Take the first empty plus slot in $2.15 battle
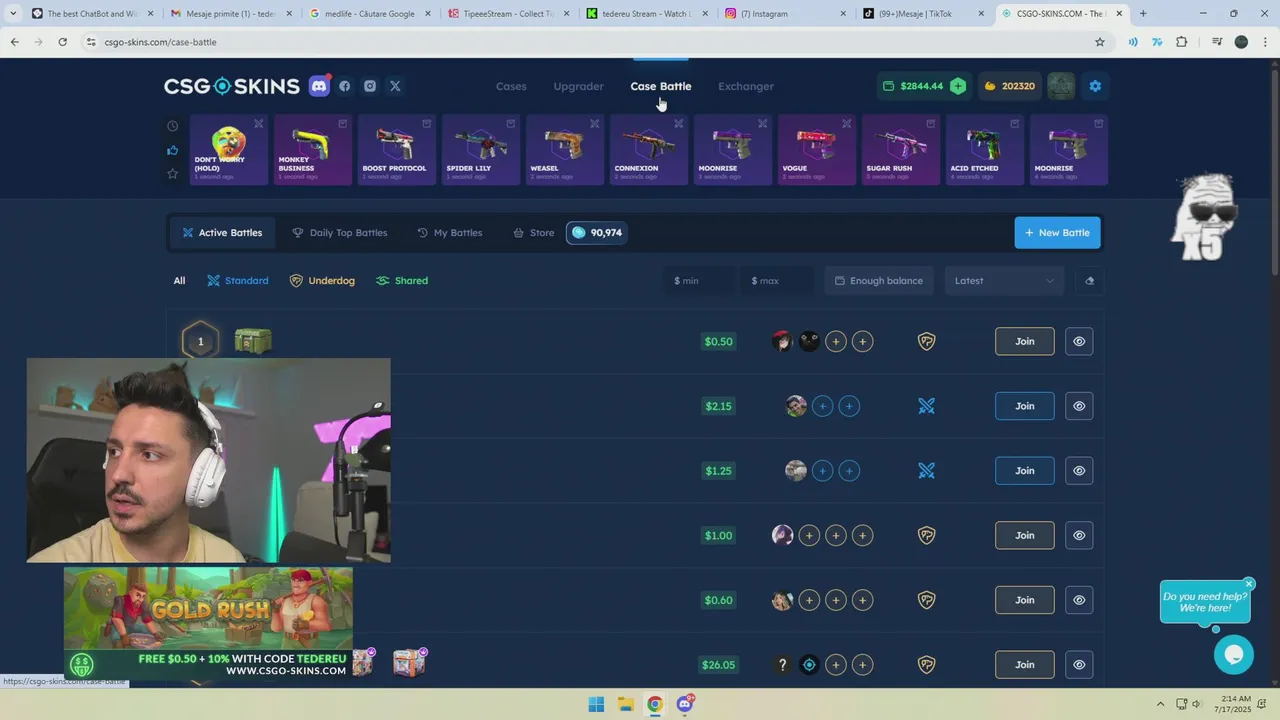1280x720 pixels. click(x=822, y=406)
